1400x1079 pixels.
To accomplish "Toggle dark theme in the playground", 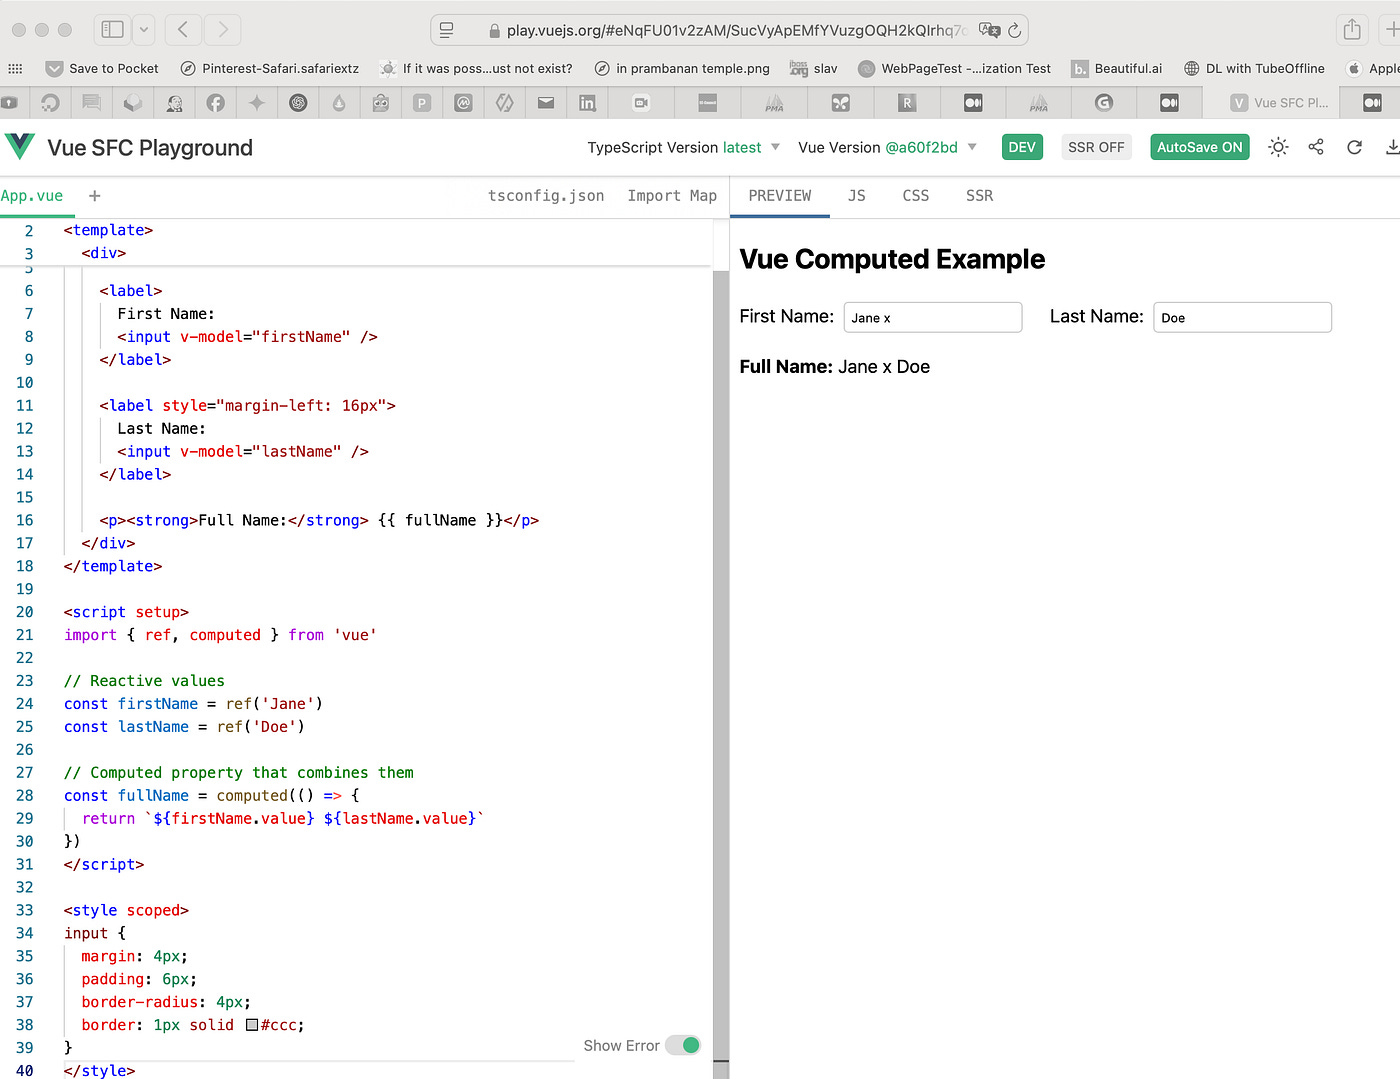I will pyautogui.click(x=1278, y=146).
